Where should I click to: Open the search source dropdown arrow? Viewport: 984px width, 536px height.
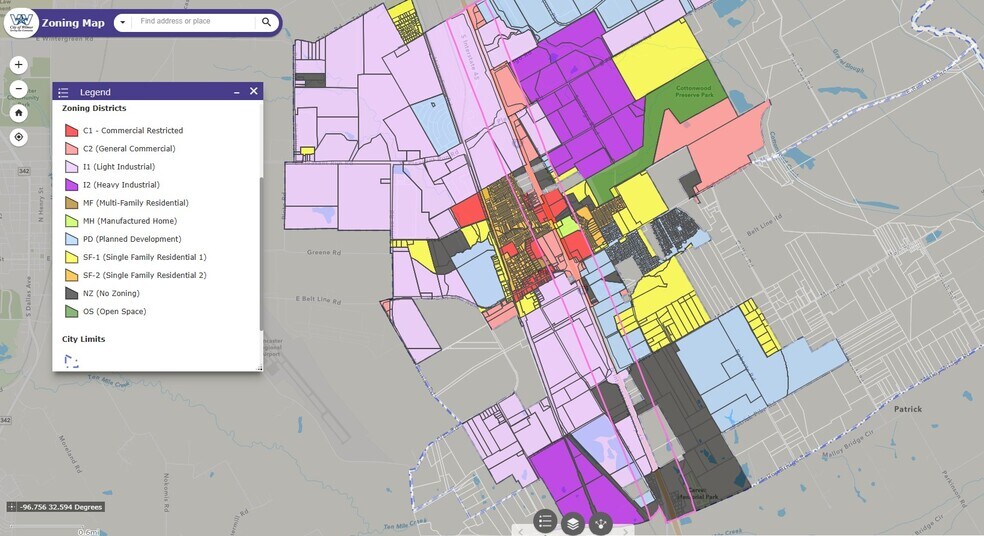pos(121,22)
